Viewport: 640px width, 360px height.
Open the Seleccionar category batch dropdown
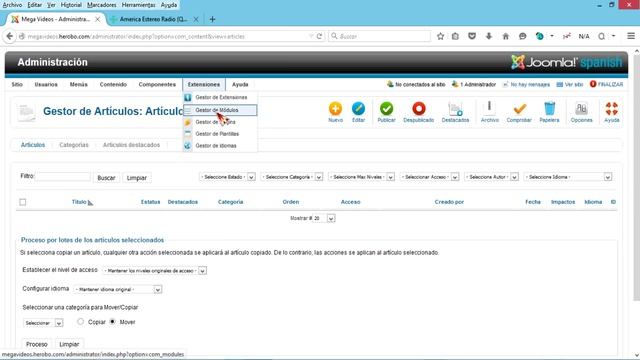coord(43,323)
